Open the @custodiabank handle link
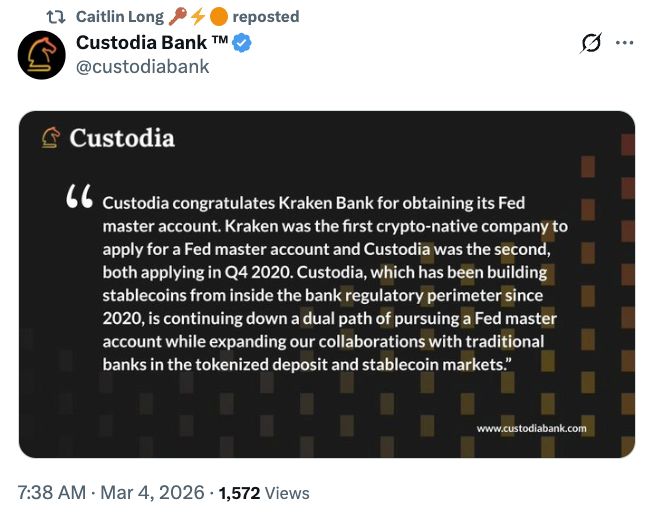Viewport: 654px width, 520px height. [x=143, y=67]
